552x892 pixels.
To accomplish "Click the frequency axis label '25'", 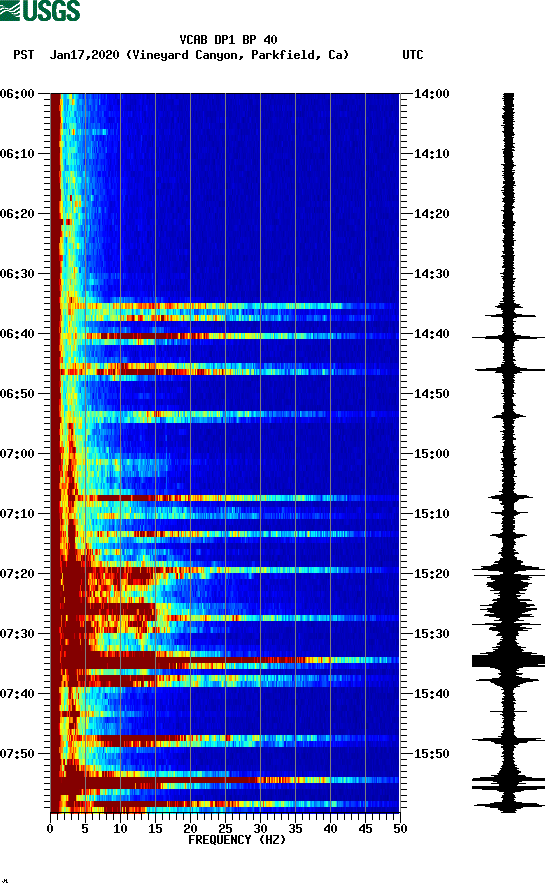I will click(225, 829).
